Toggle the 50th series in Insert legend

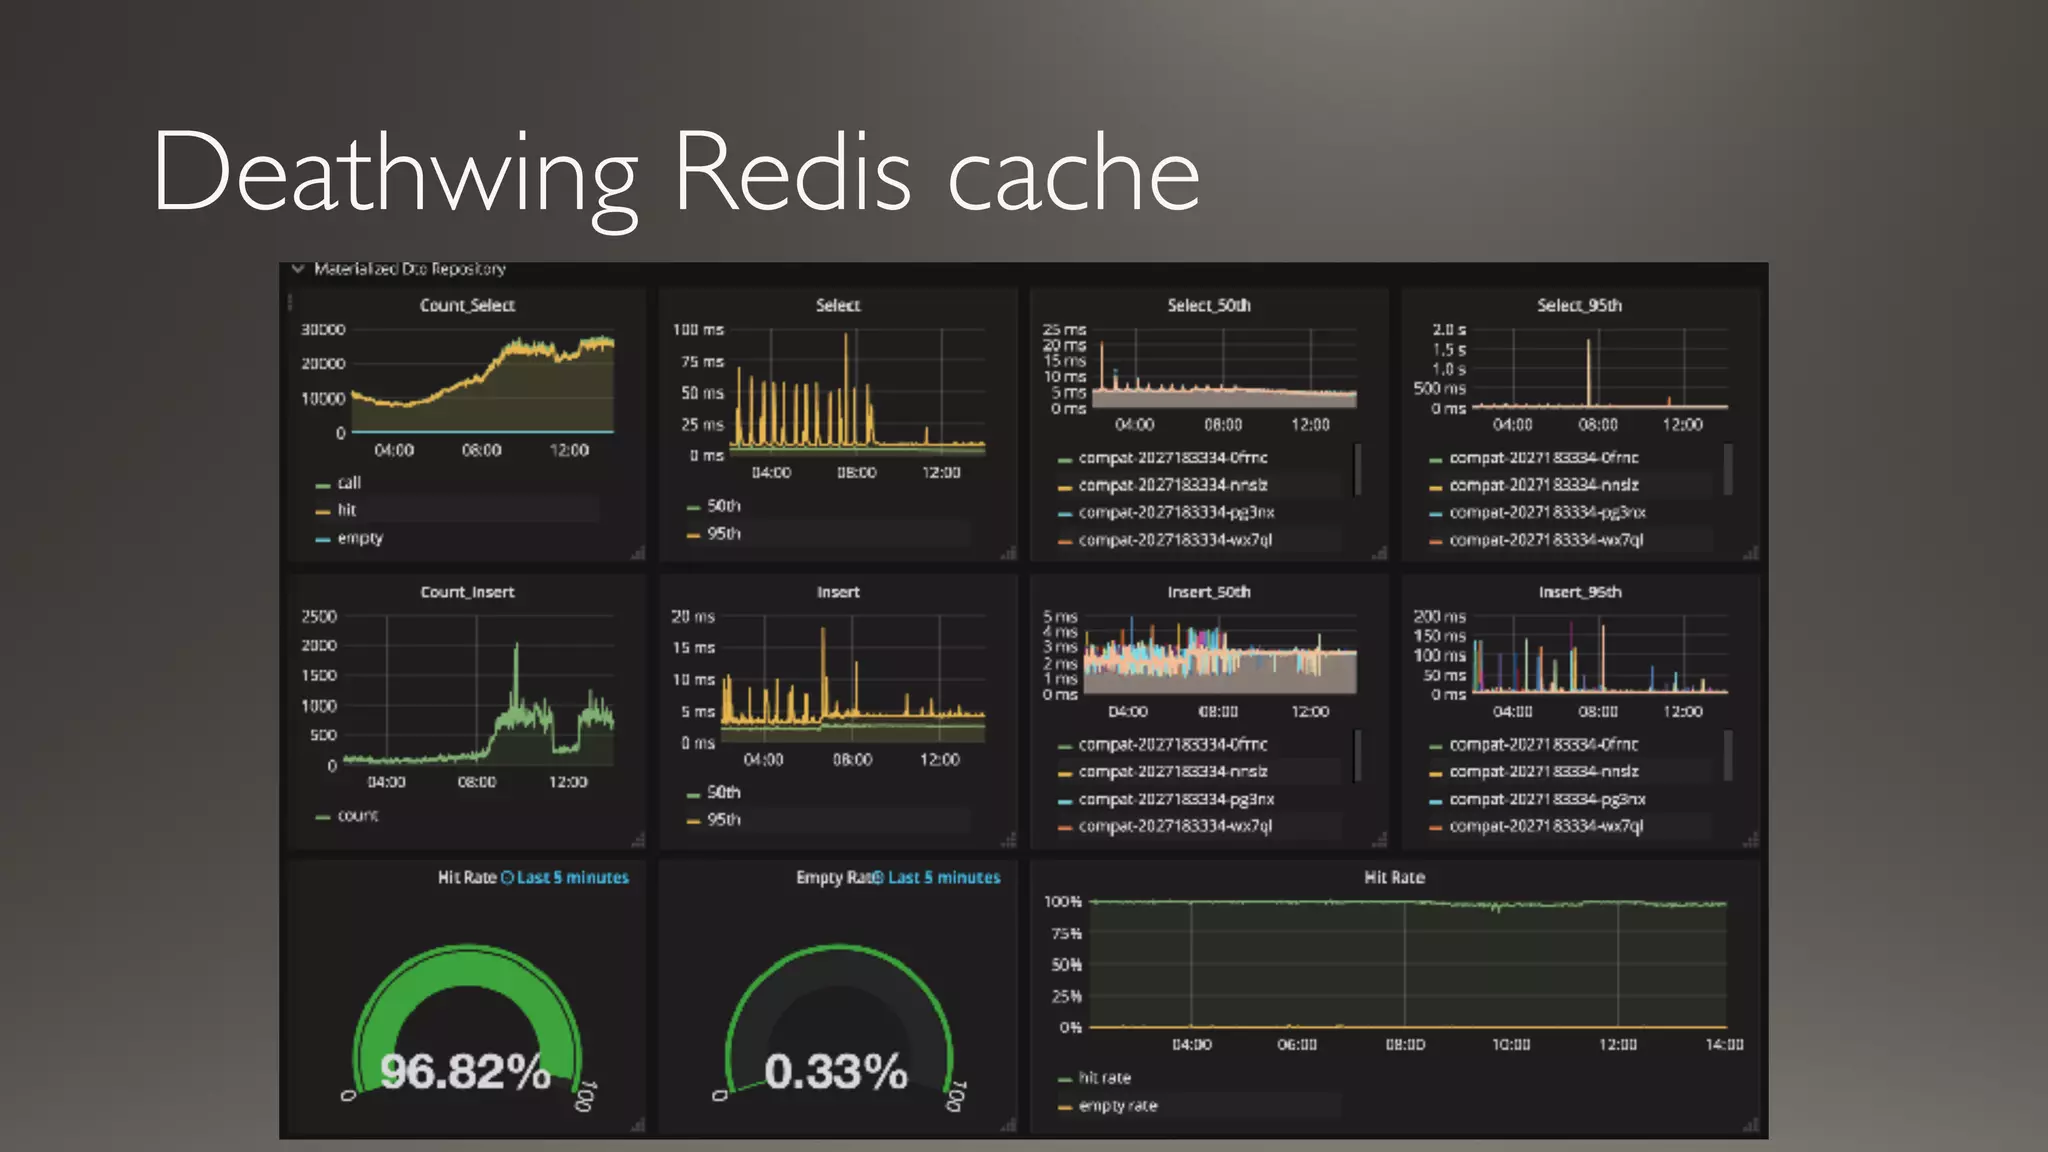pos(724,792)
